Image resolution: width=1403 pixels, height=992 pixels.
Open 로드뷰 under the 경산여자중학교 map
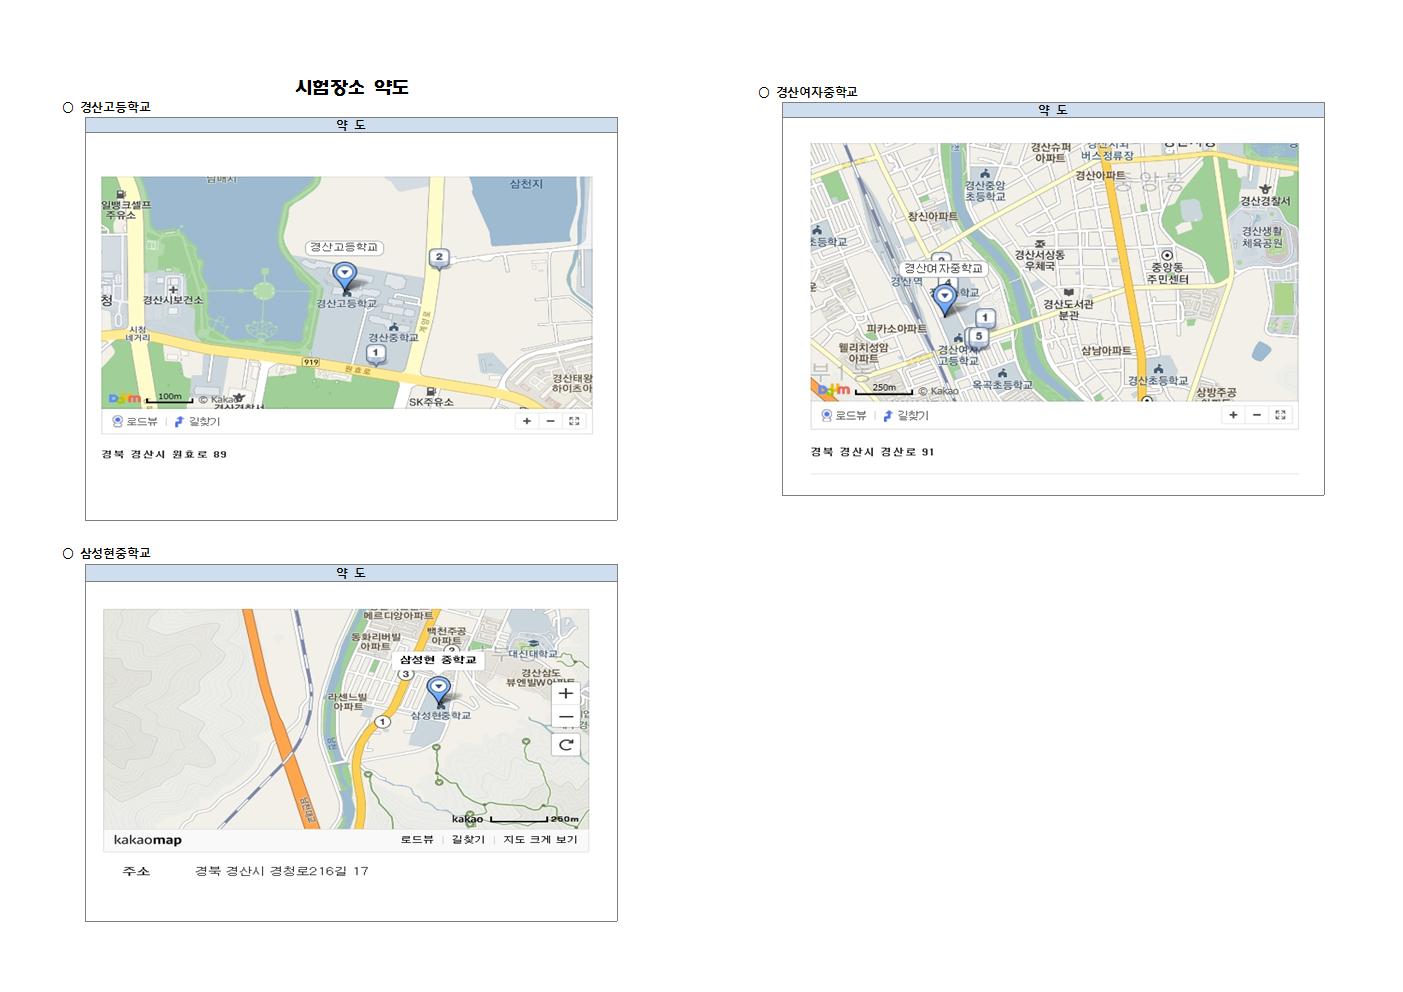(x=844, y=415)
